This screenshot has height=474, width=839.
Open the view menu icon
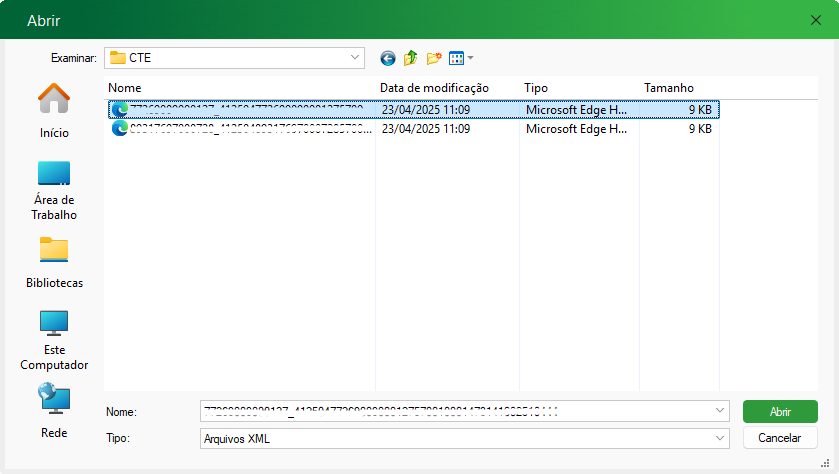pyautogui.click(x=460, y=58)
